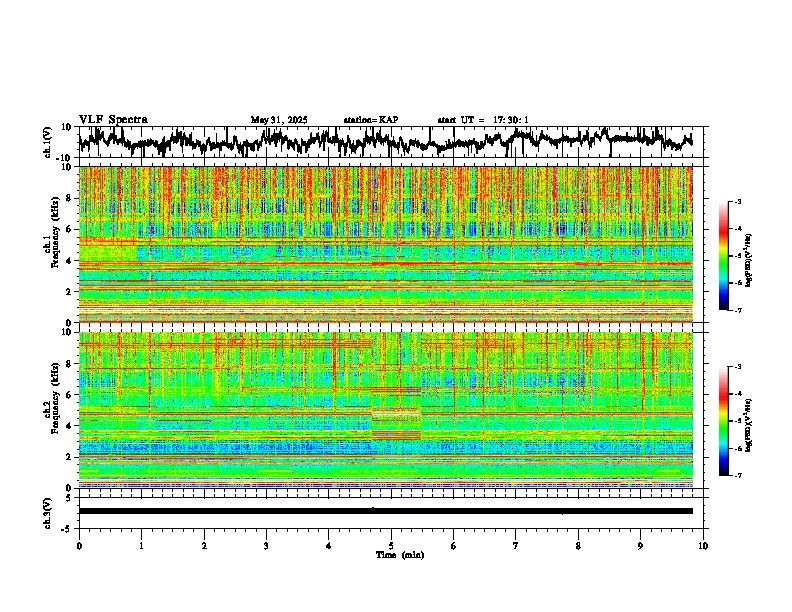Click the "2" kHz tick of ch.1 spectrogram
Screen dimensions: 792x612
click(71, 292)
